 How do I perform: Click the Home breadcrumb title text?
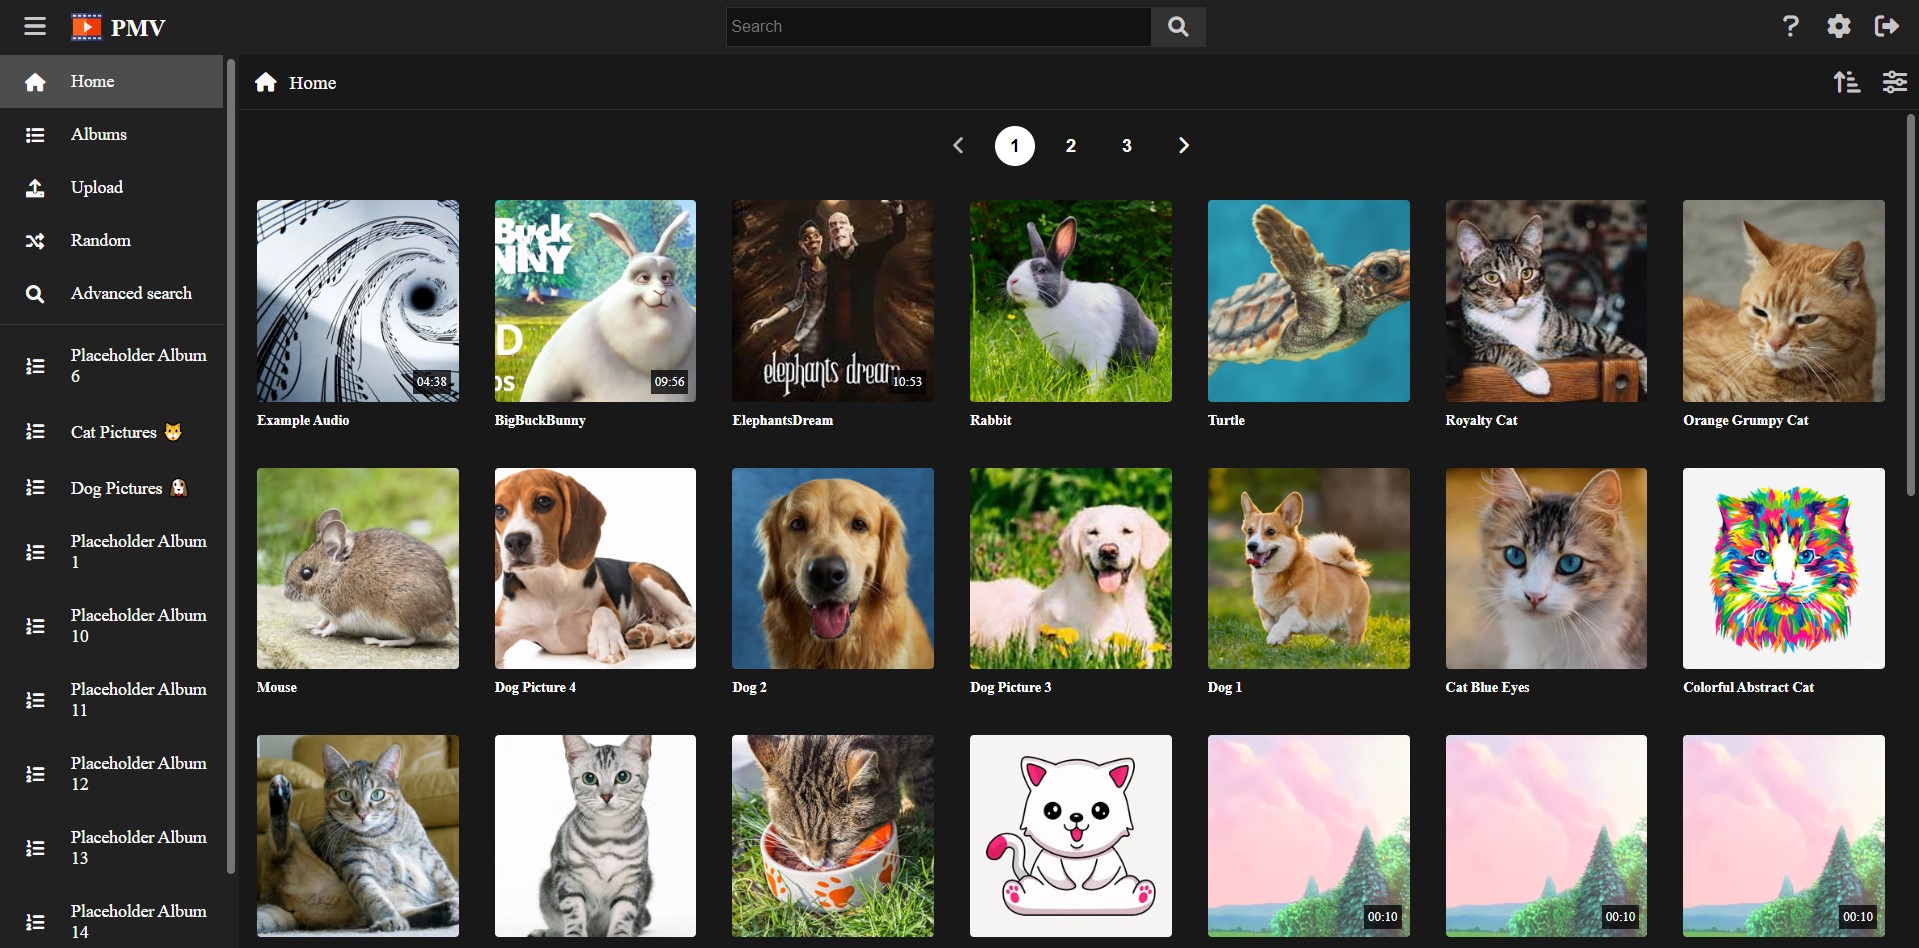(313, 83)
